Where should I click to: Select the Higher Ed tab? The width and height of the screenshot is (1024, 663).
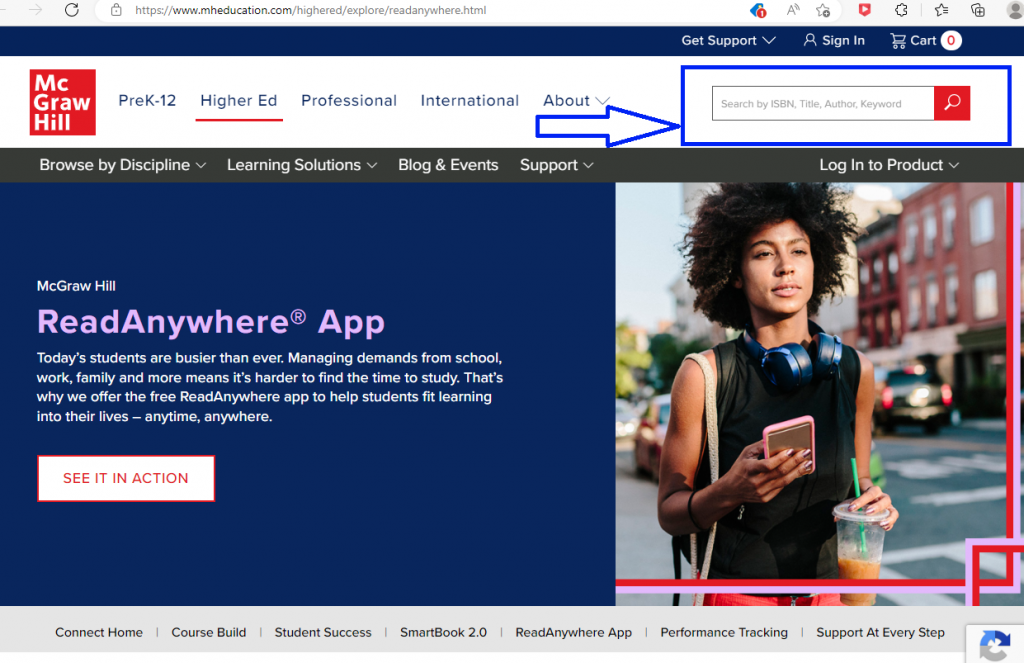point(239,101)
